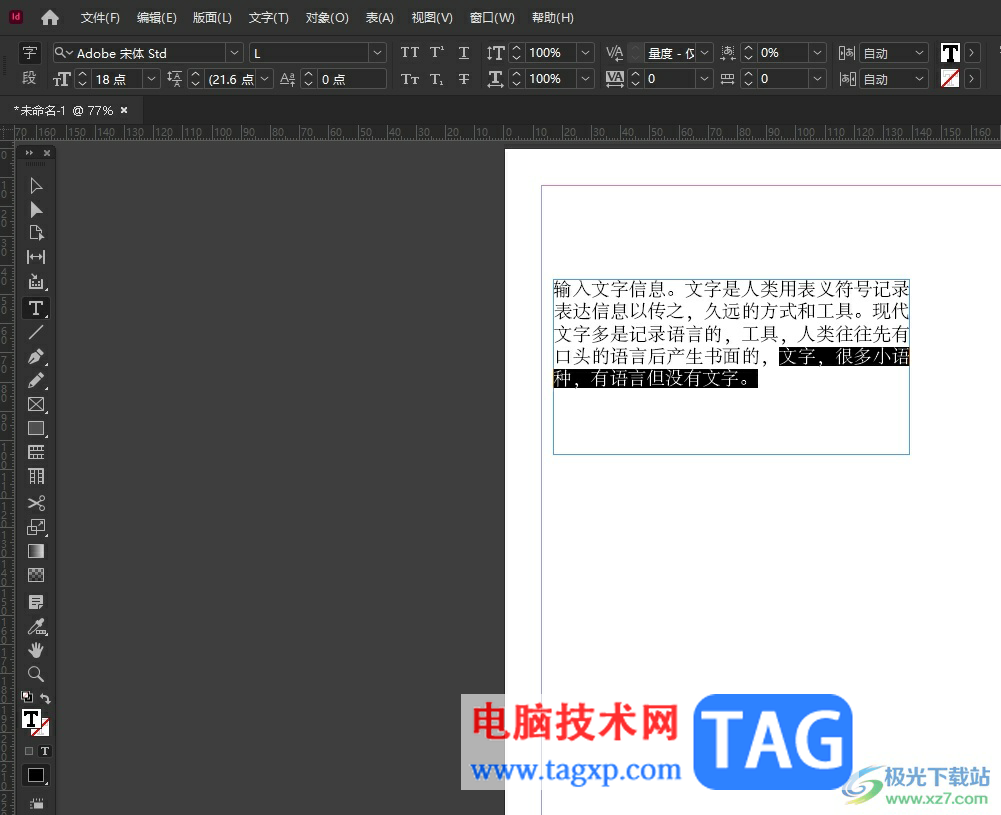
Task: Select the Gradient Feather tool
Action: click(36, 575)
